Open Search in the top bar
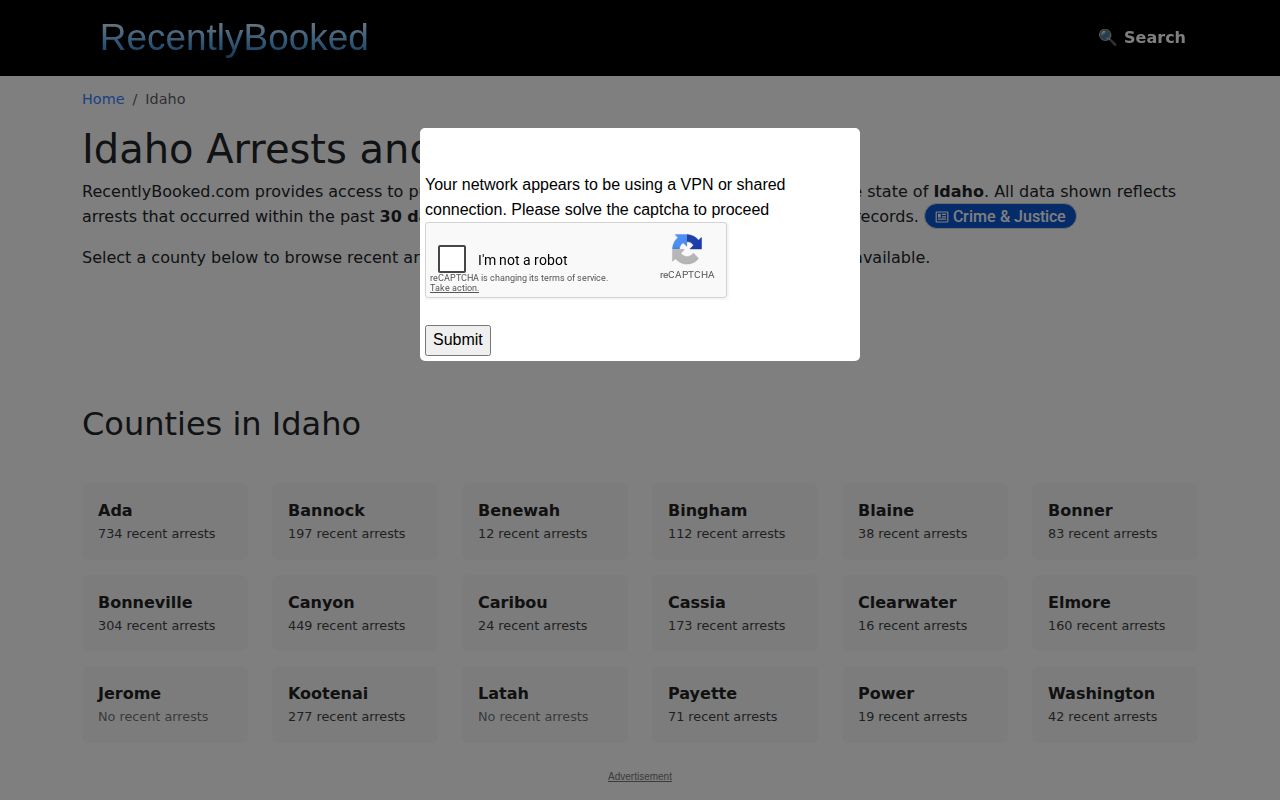 [1142, 37]
